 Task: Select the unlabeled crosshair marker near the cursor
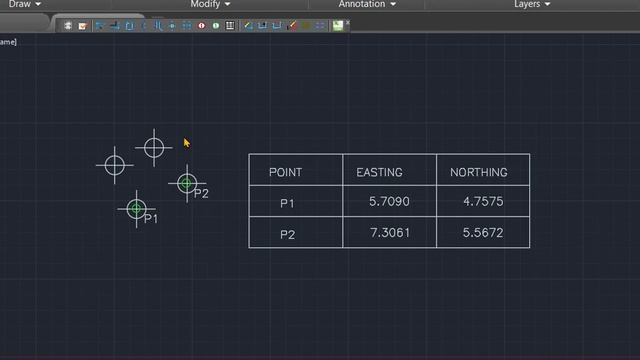click(x=154, y=148)
